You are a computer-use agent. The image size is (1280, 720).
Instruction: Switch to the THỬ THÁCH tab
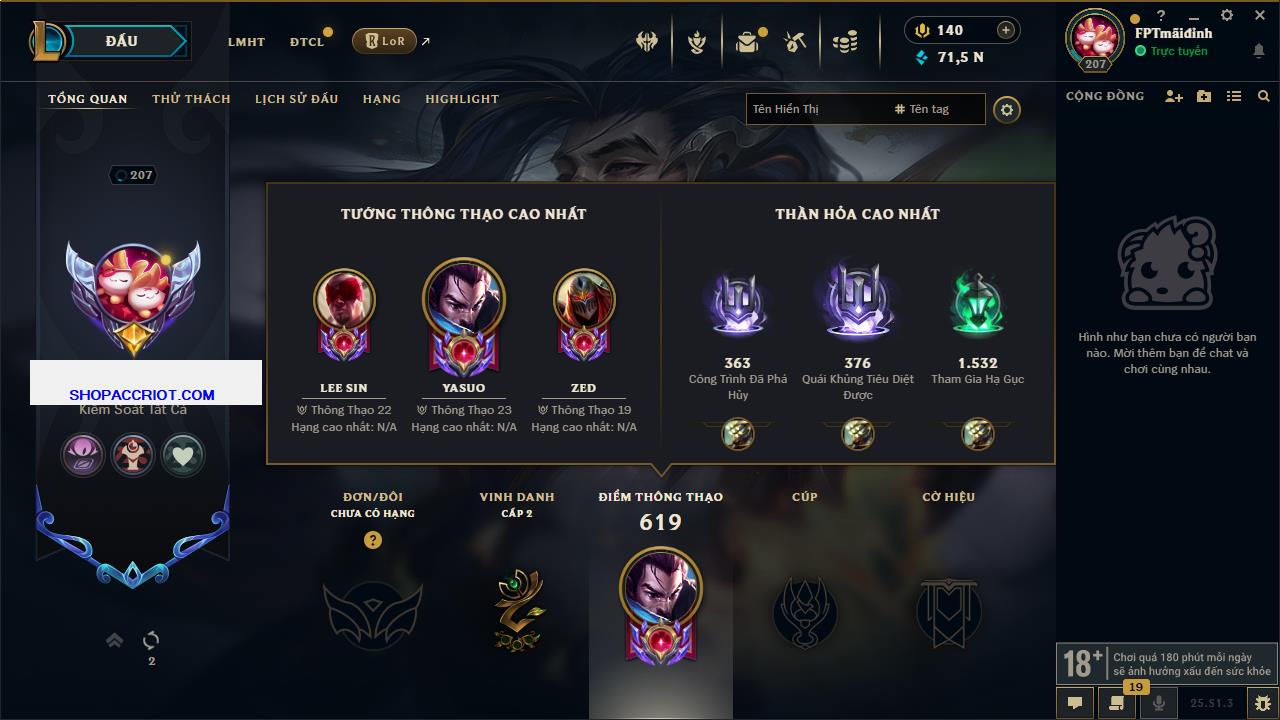(191, 99)
